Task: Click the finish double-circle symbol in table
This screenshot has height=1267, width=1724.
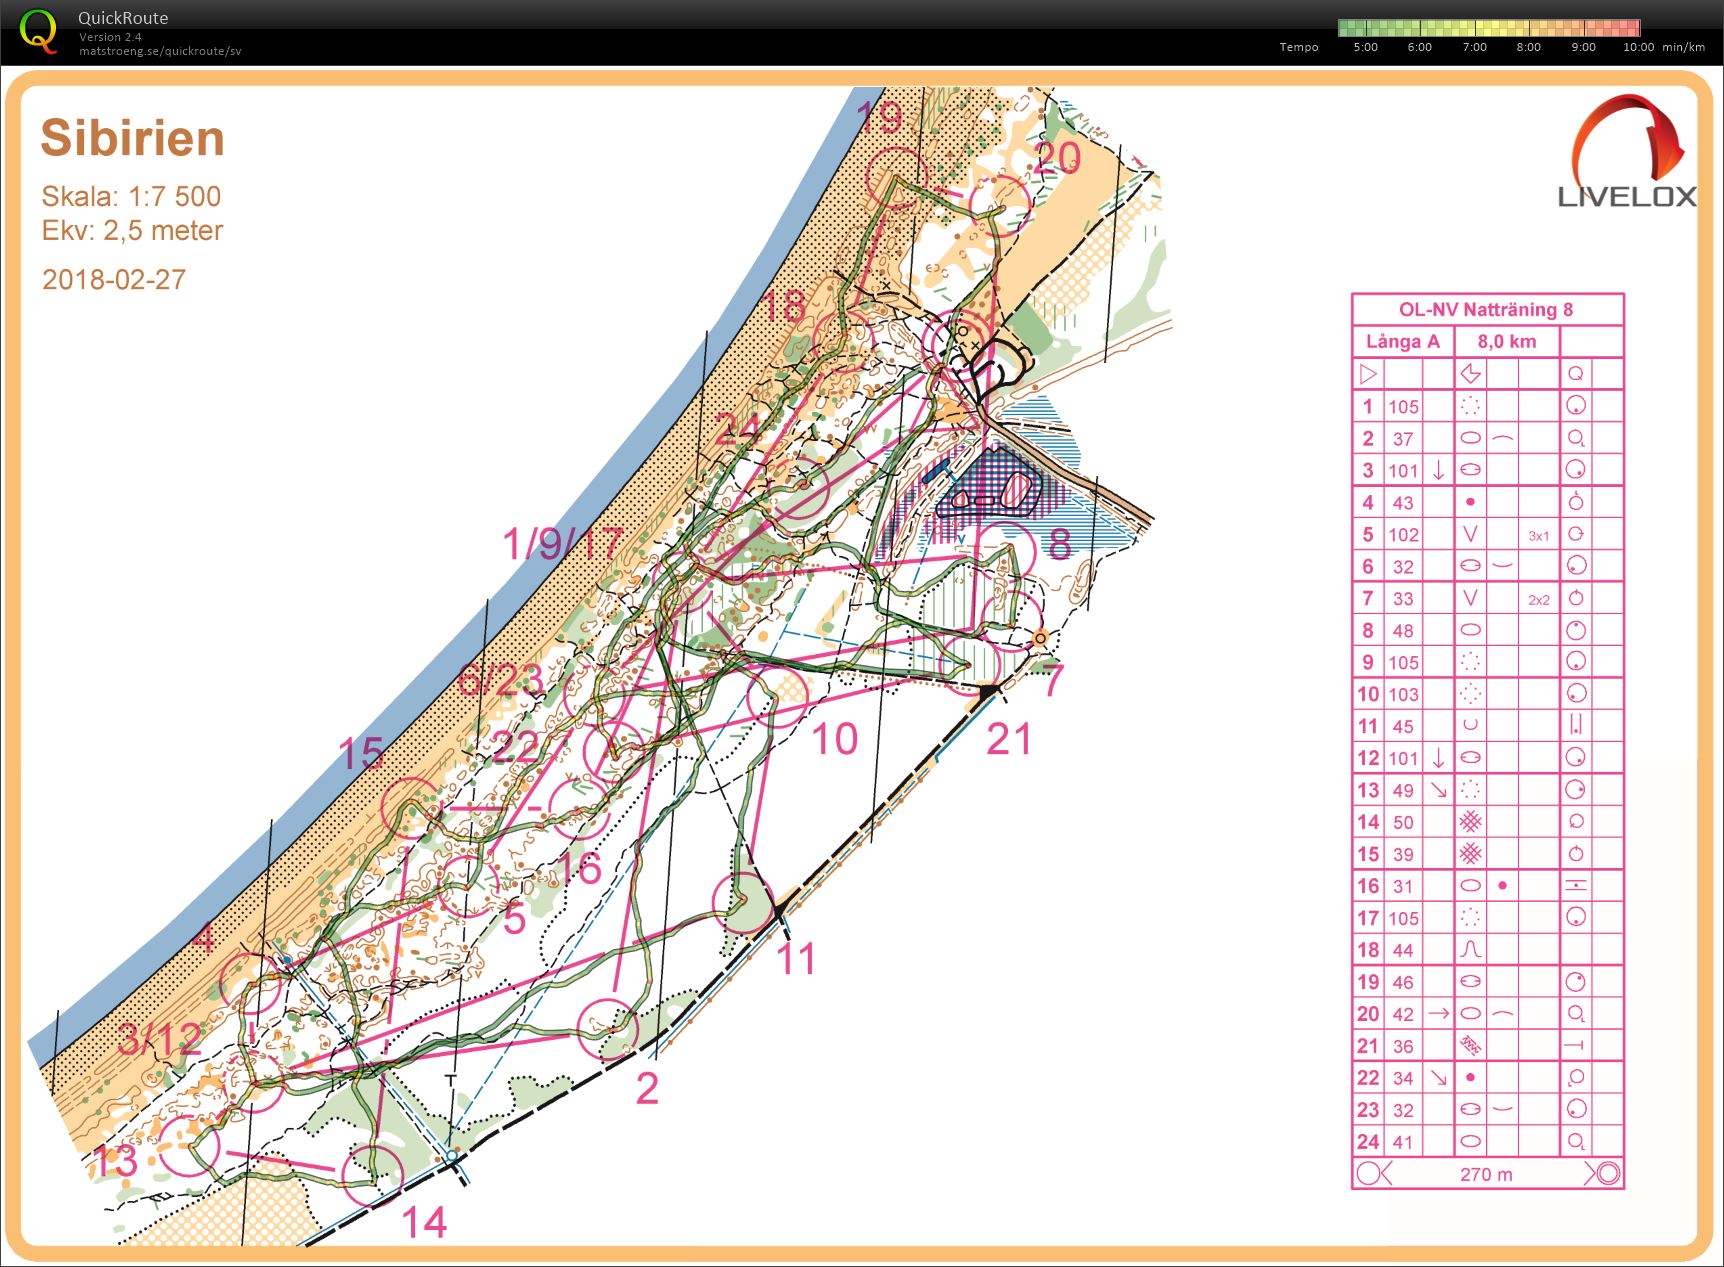Action: click(1607, 1173)
